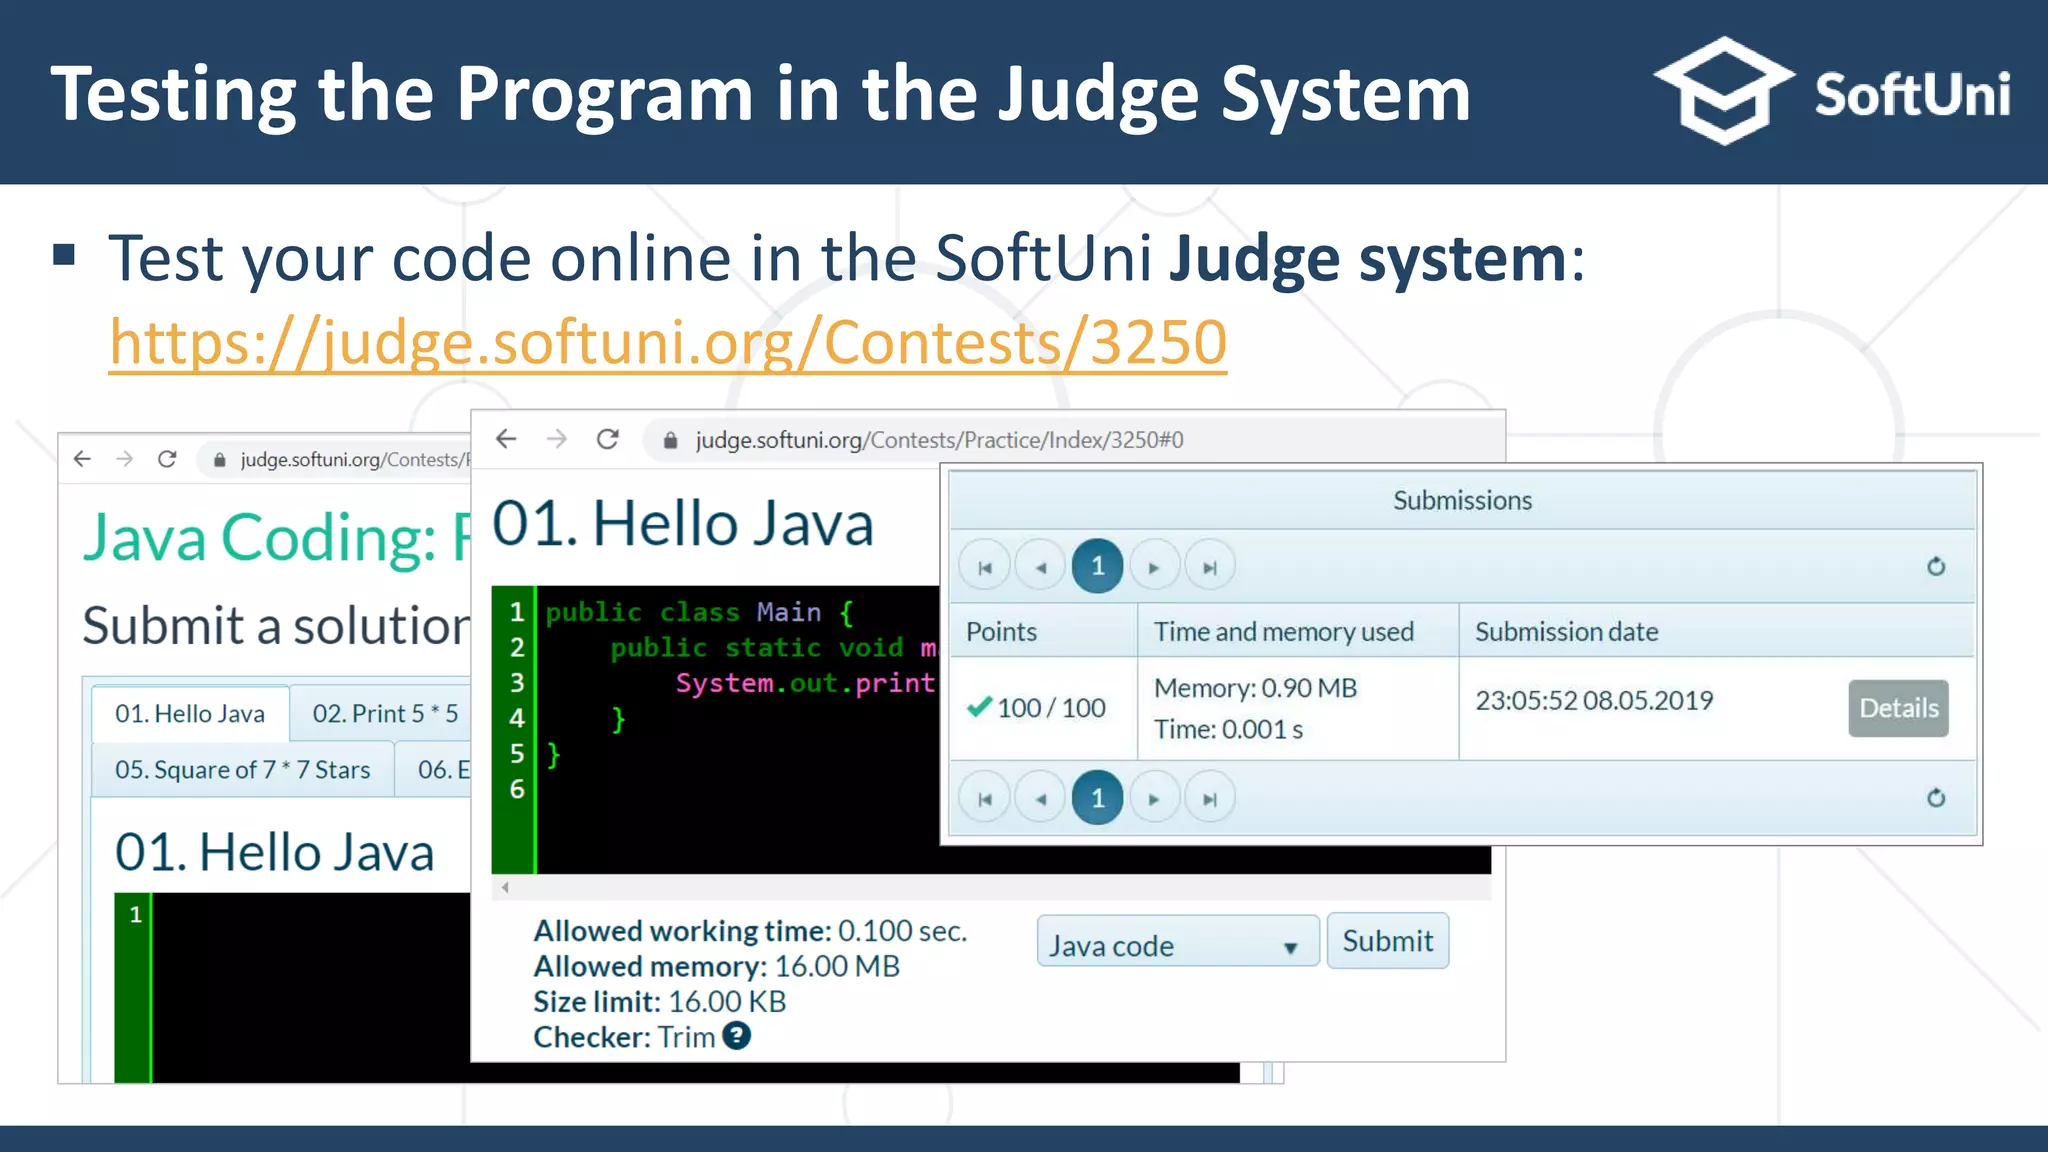
Task: Click the green checkmark next to 100 / 100
Action: pos(979,707)
